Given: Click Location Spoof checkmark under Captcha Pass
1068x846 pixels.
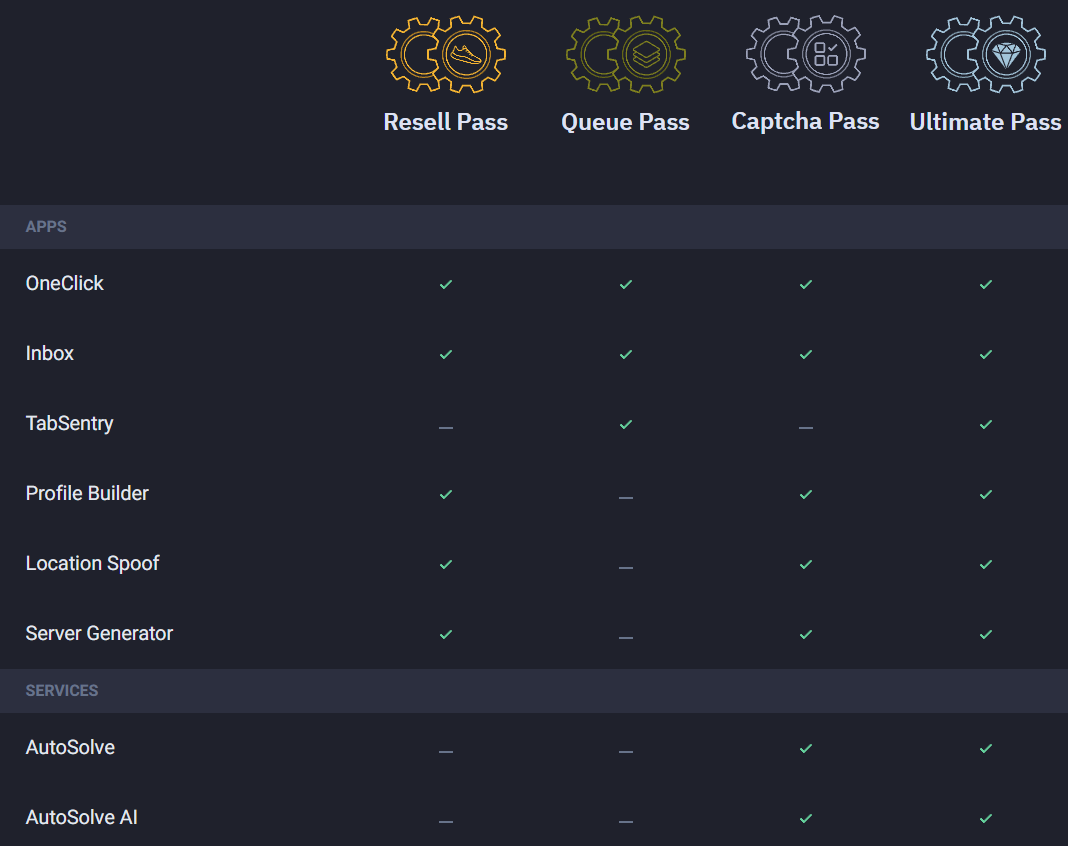Looking at the screenshot, I should (806, 565).
